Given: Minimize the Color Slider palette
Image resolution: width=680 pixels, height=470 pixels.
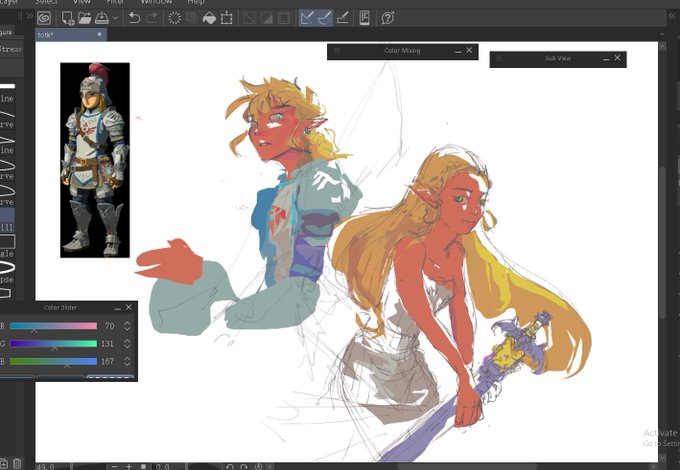Looking at the screenshot, I should coord(118,308).
